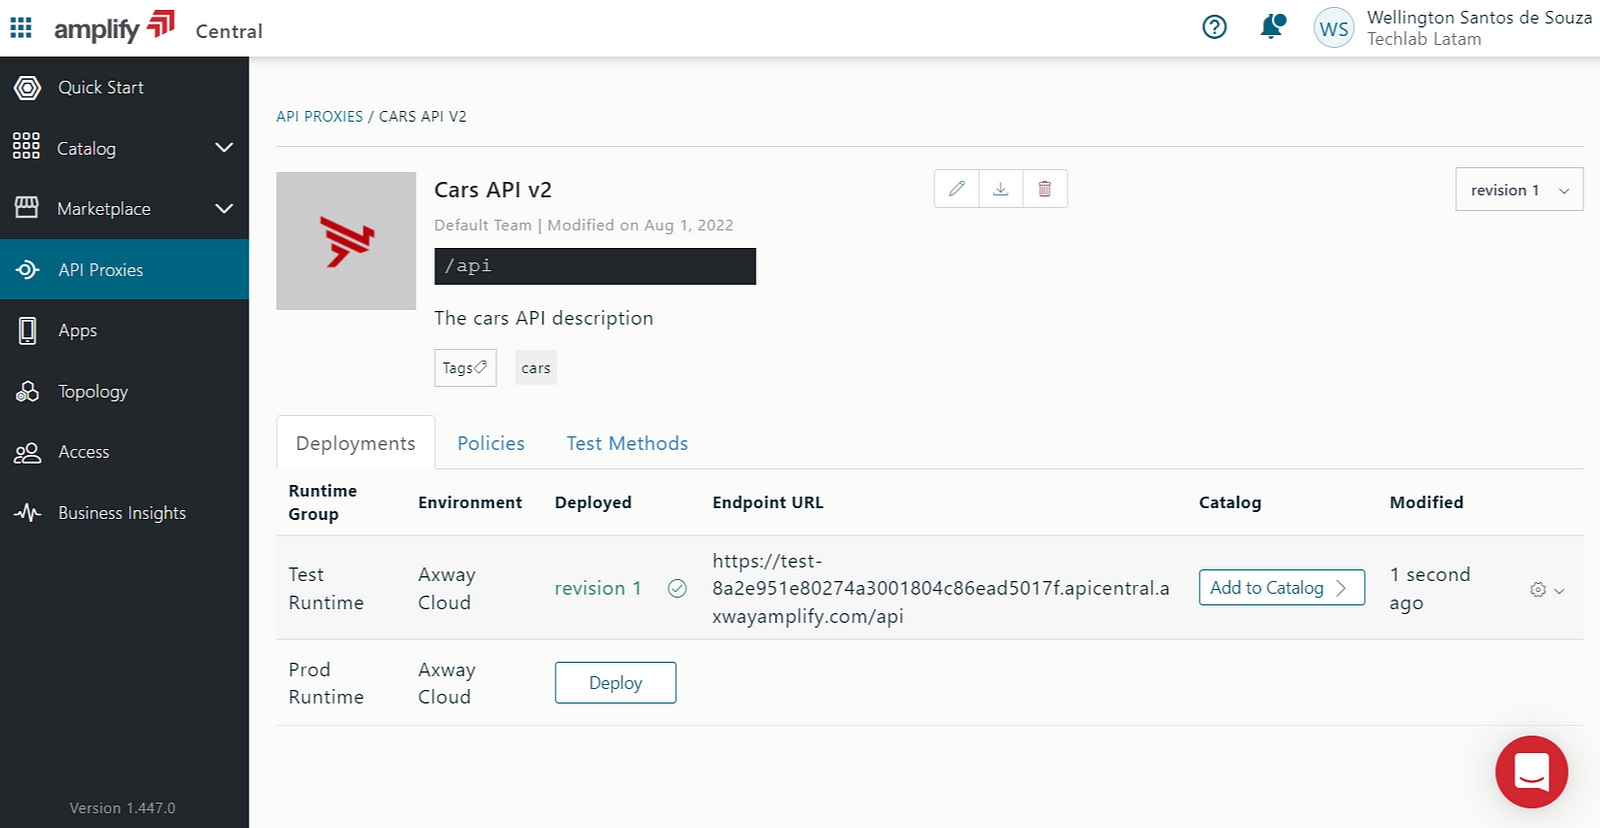The image size is (1600, 828).
Task: Select Apps in the sidebar
Action: tap(78, 330)
